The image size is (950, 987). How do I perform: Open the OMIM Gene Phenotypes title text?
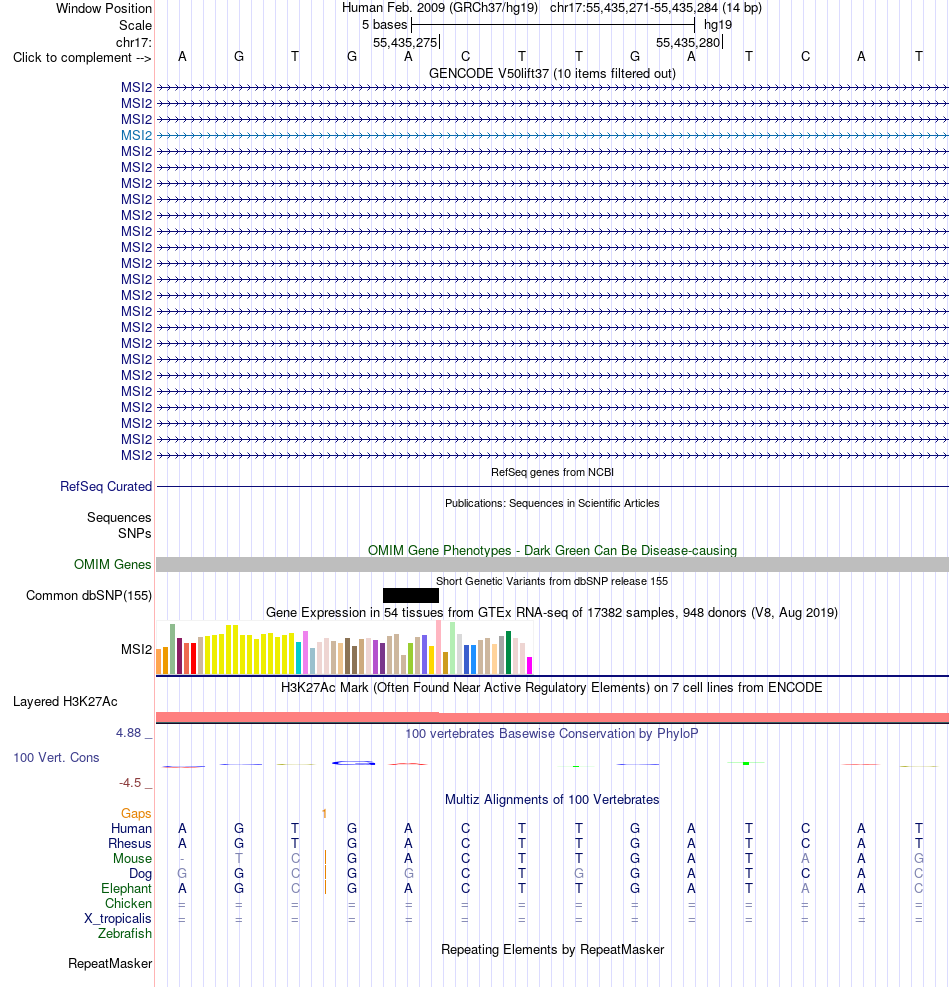point(552,551)
